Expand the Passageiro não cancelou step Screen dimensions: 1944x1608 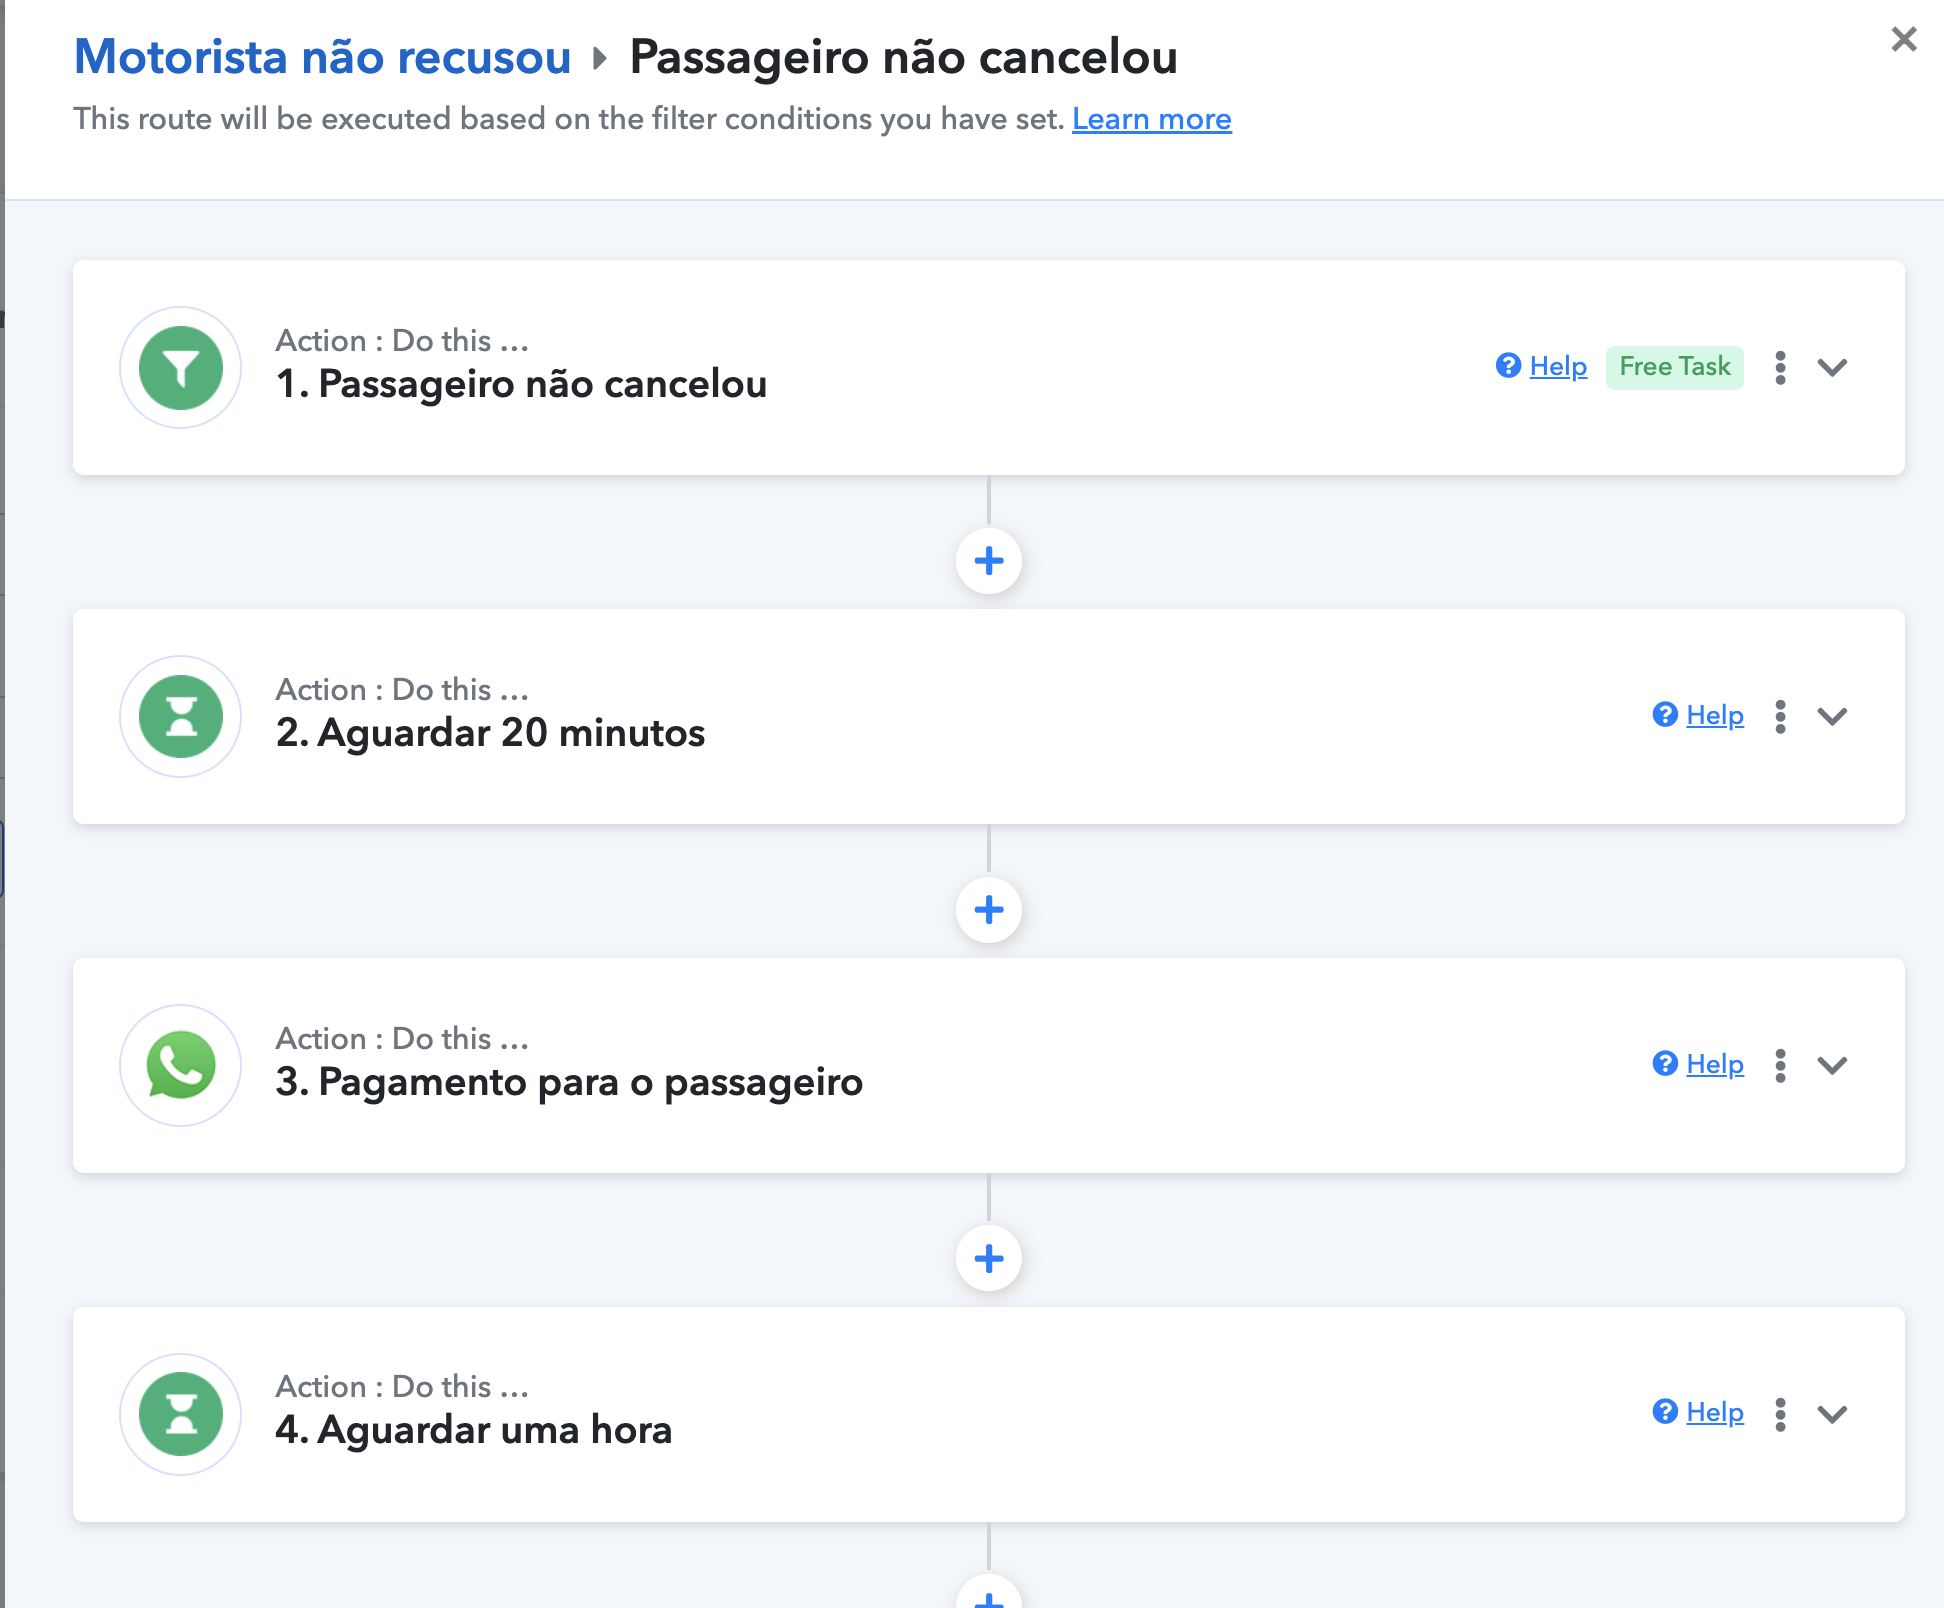[1832, 368]
